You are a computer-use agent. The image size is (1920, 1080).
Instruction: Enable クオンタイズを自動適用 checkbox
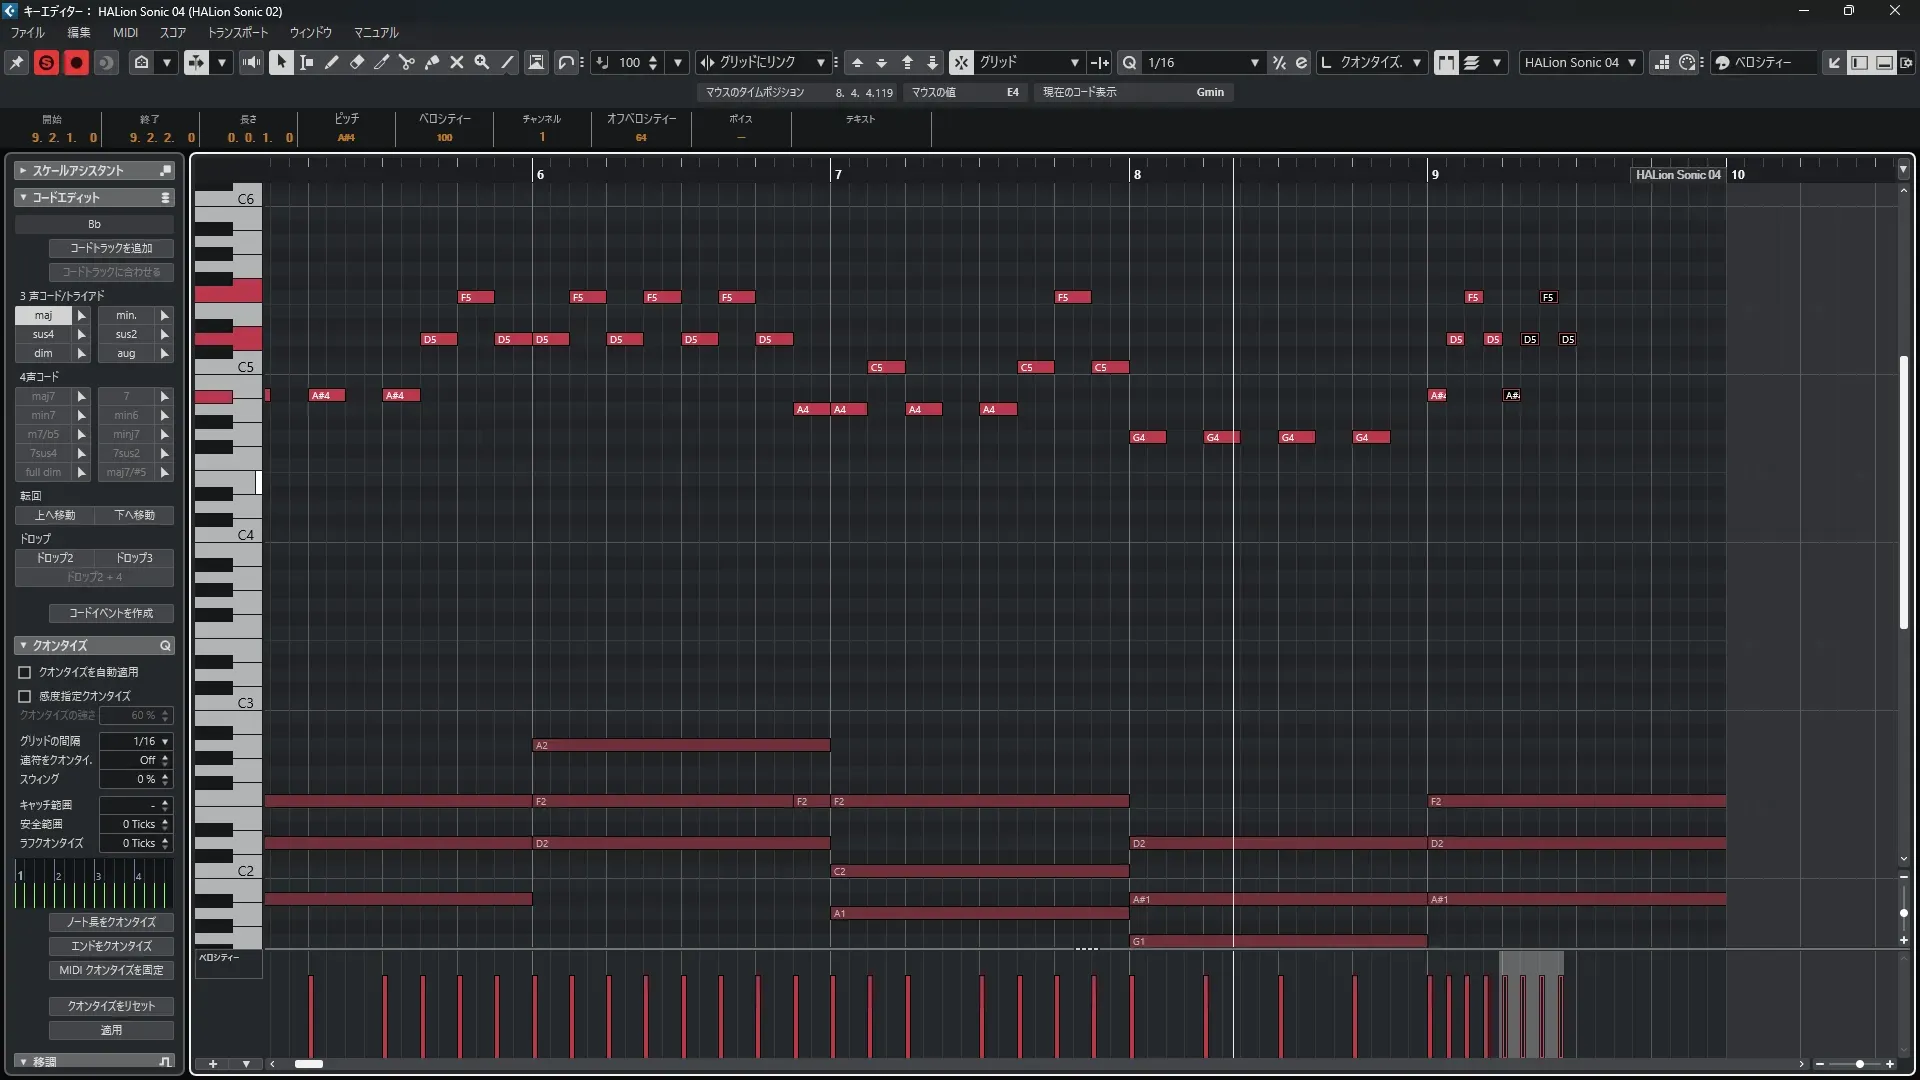tap(25, 672)
